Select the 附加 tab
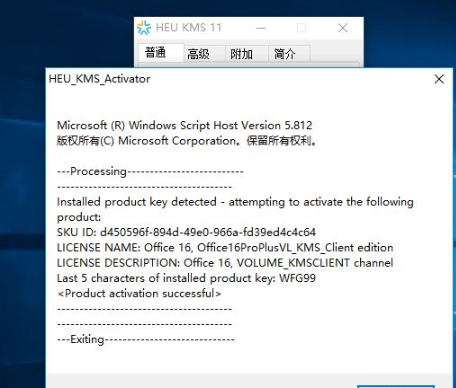456x388 pixels. pos(242,54)
